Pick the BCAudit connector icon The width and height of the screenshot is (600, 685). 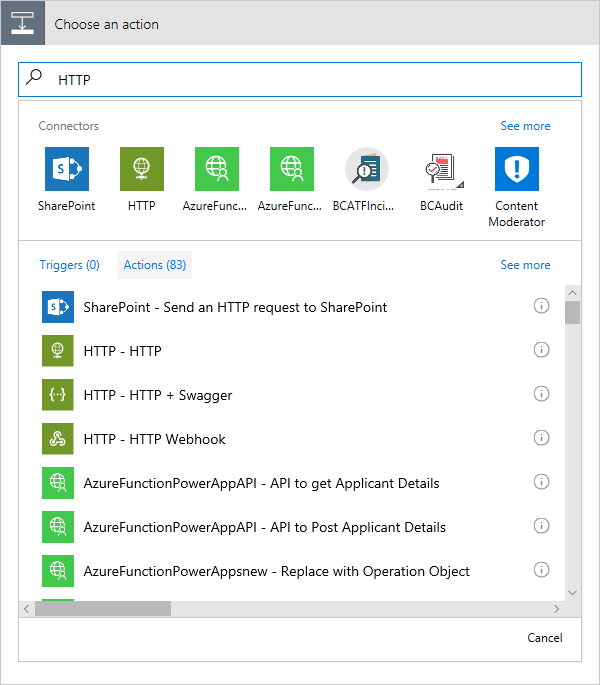coord(442,169)
